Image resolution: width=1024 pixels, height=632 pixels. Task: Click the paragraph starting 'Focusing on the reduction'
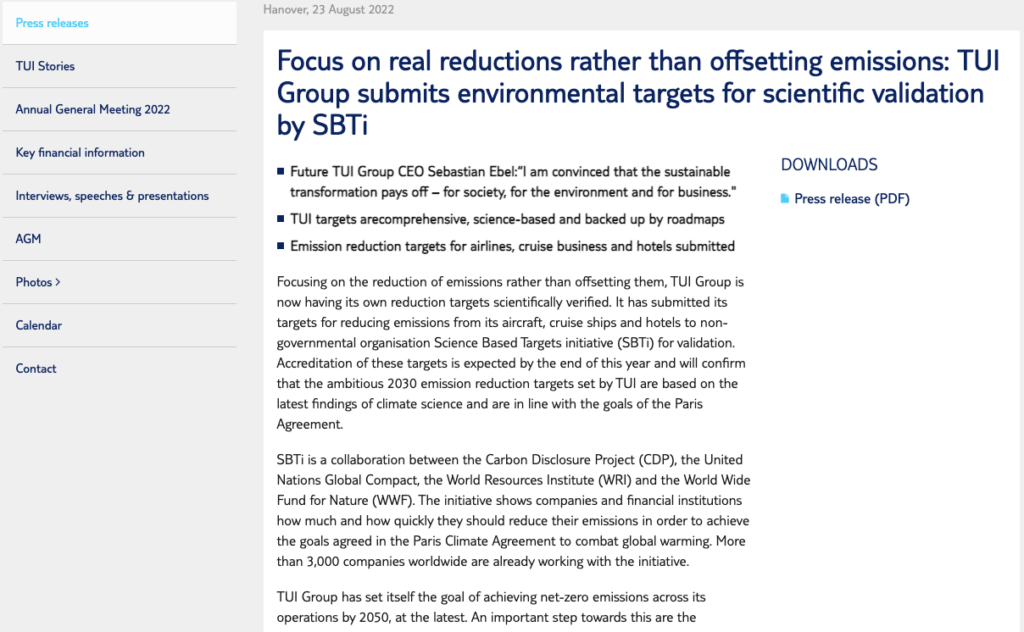tap(510, 353)
